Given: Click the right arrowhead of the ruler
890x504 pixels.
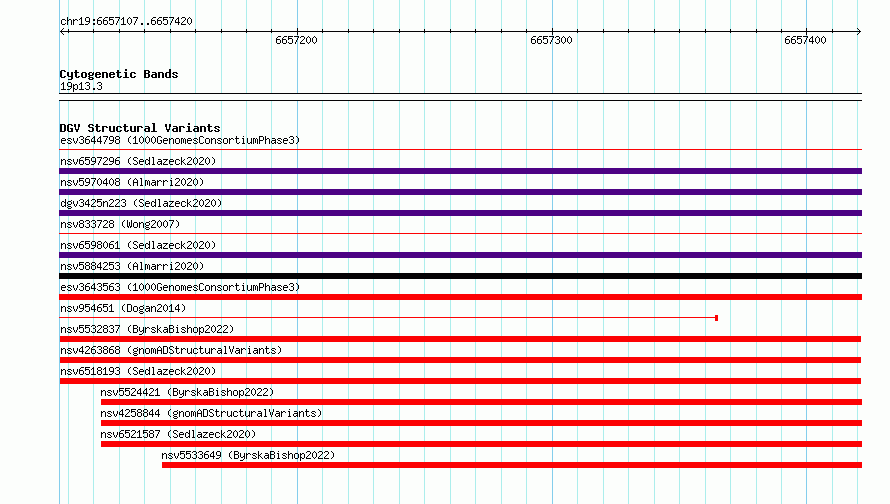Looking at the screenshot, I should 858,31.
